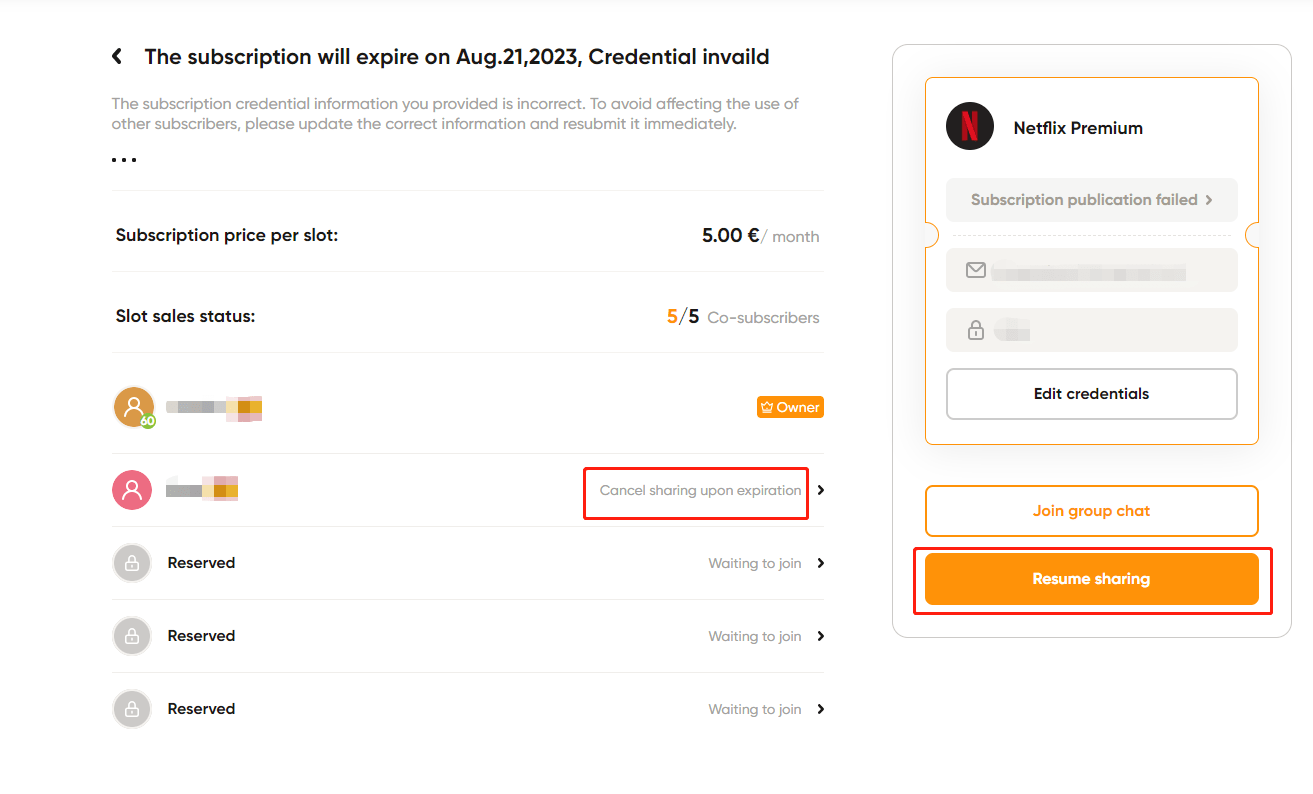Open second Waiting to join chevron
This screenshot has width=1313, height=794.
[x=821, y=636]
